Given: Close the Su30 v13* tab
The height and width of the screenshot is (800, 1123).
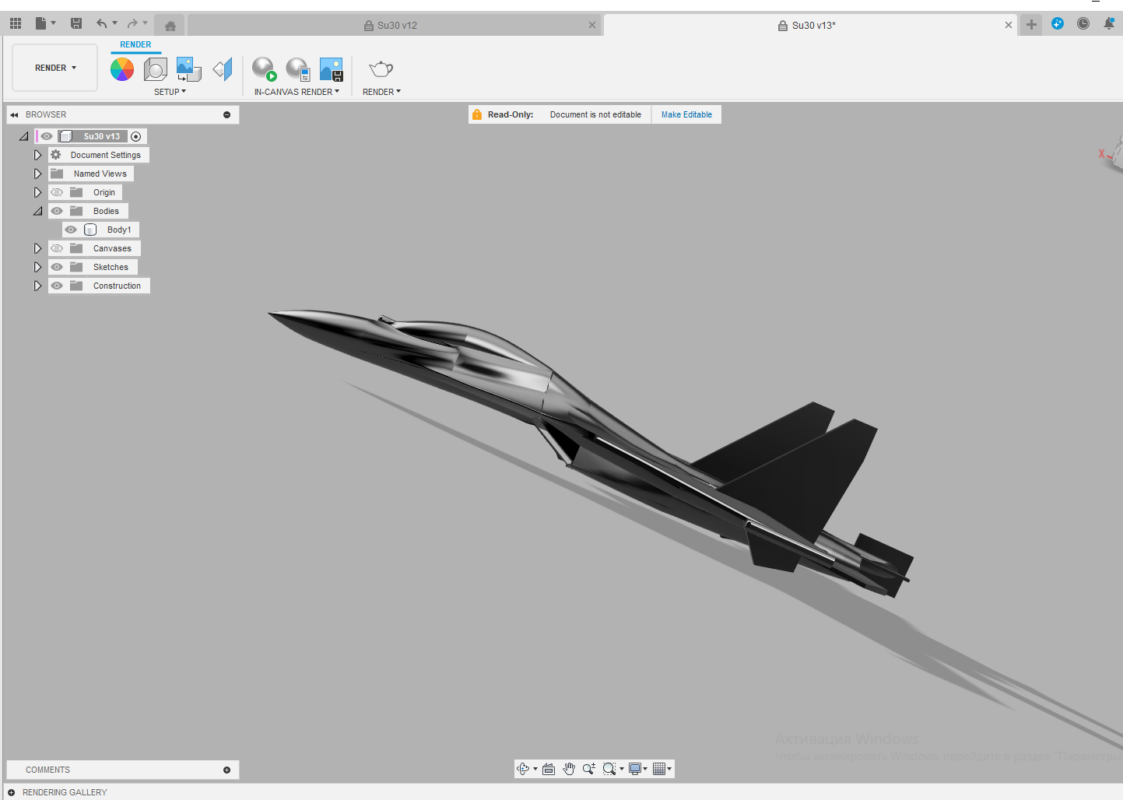Looking at the screenshot, I should pyautogui.click(x=1008, y=25).
